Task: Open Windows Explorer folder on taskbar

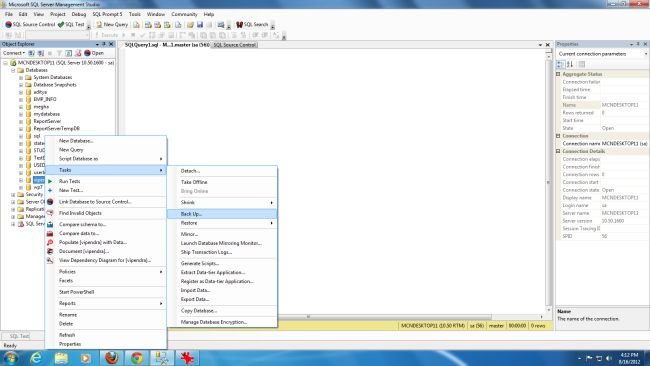Action: point(61,358)
